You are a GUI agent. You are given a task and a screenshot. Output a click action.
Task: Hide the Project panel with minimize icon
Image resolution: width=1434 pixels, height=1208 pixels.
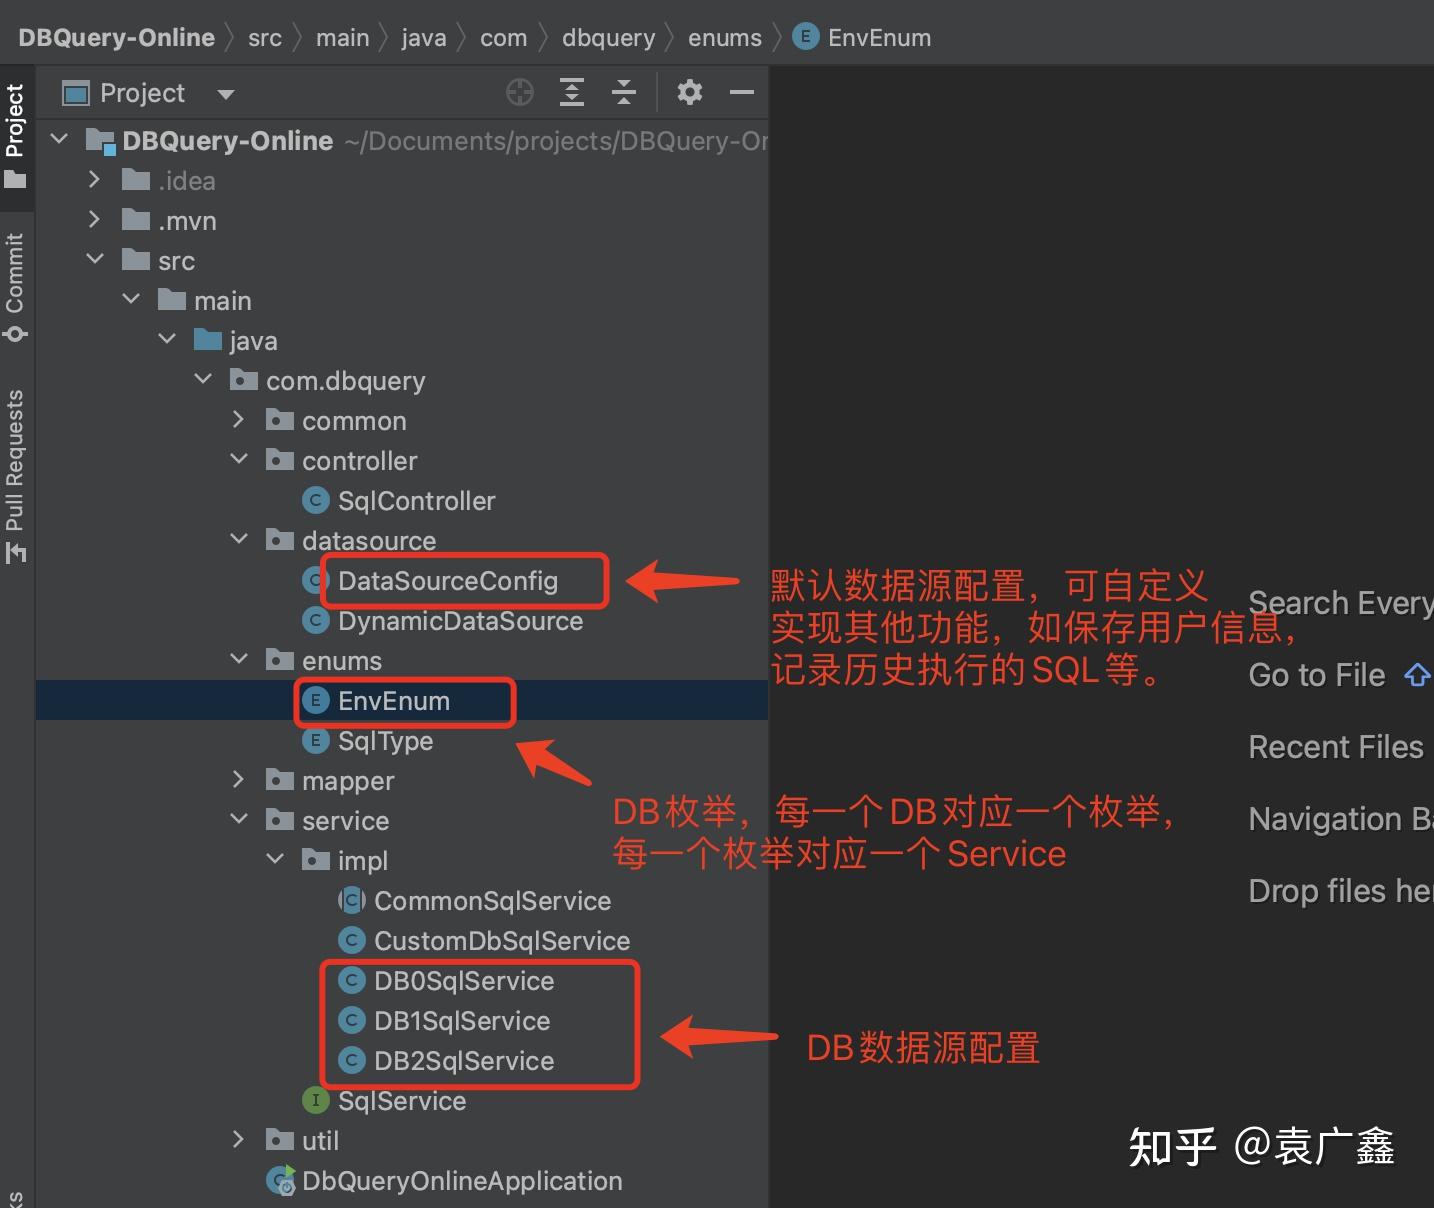741,92
